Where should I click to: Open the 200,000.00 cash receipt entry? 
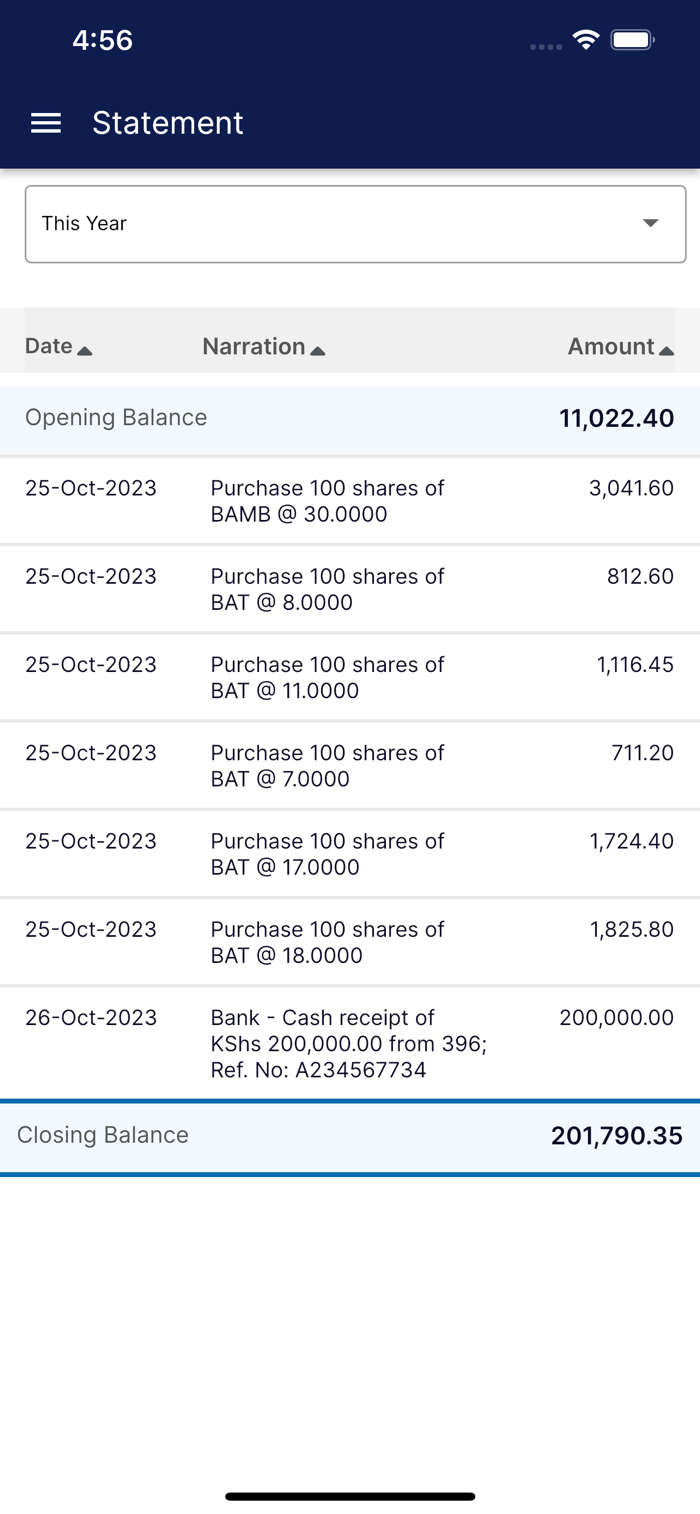[350, 1043]
